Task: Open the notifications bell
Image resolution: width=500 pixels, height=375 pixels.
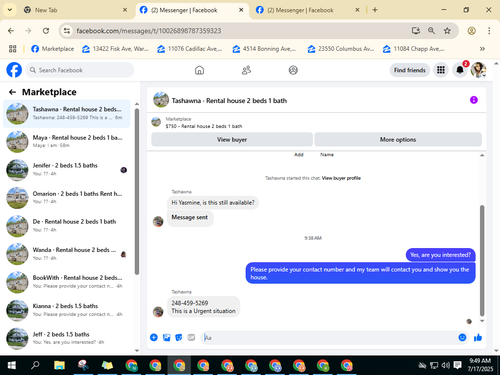Action: 460,70
